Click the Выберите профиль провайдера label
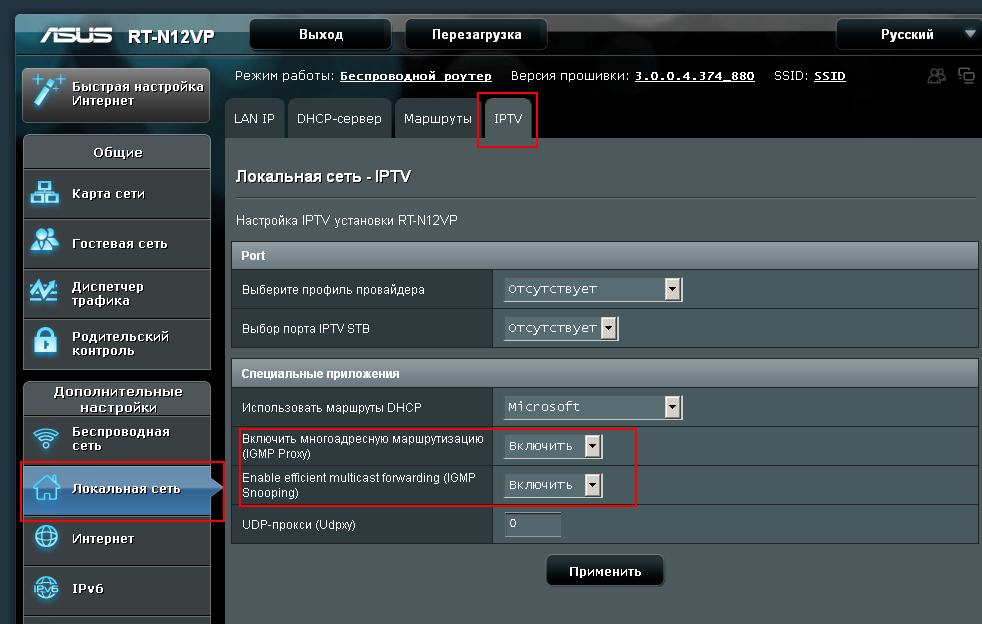Screen dimensions: 982x624 (x=333, y=289)
